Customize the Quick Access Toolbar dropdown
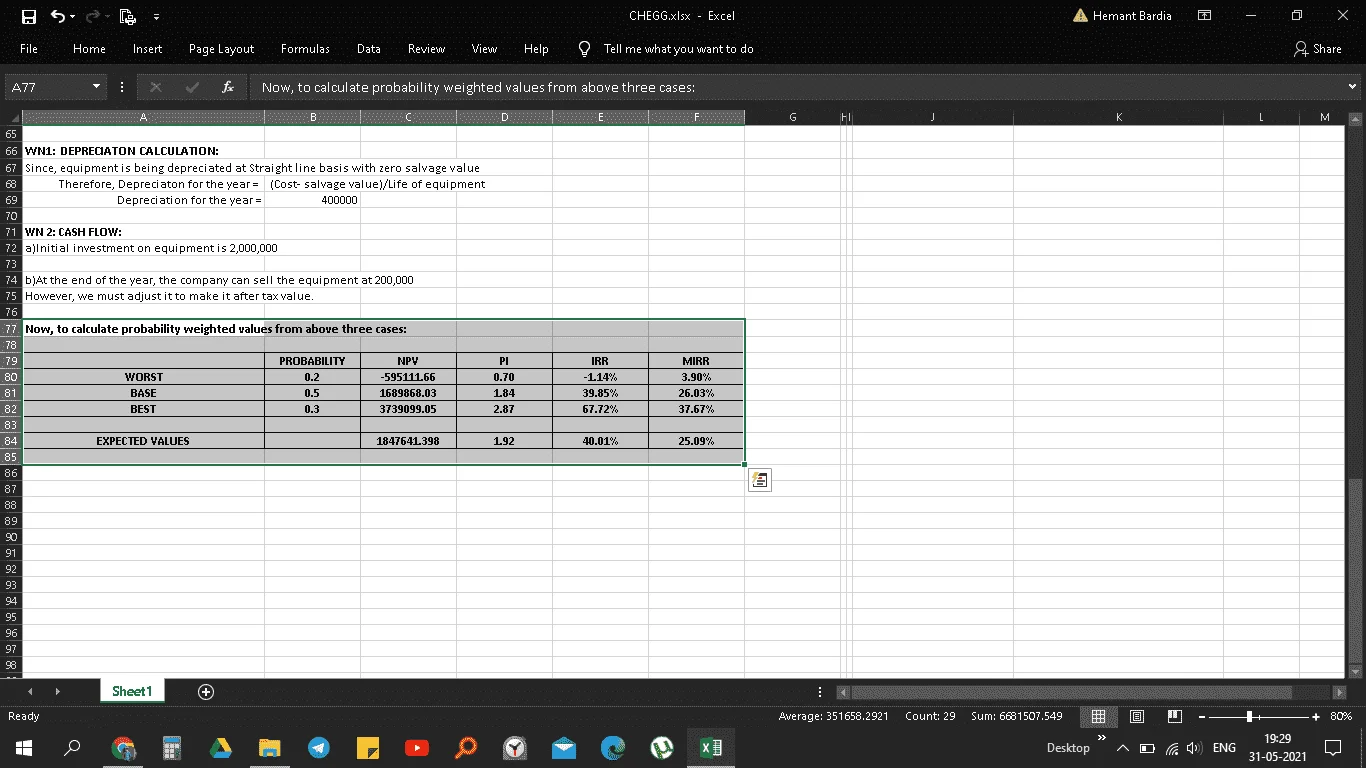Viewport: 1366px width, 768px height. tap(154, 17)
